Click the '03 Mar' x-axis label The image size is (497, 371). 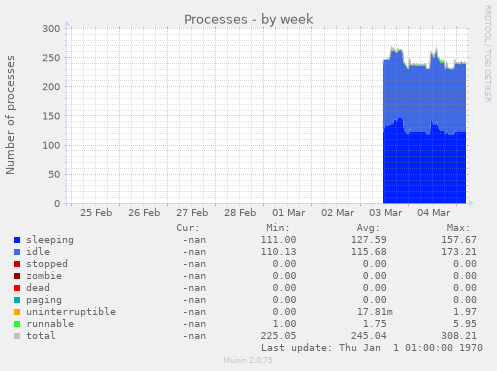[386, 213]
